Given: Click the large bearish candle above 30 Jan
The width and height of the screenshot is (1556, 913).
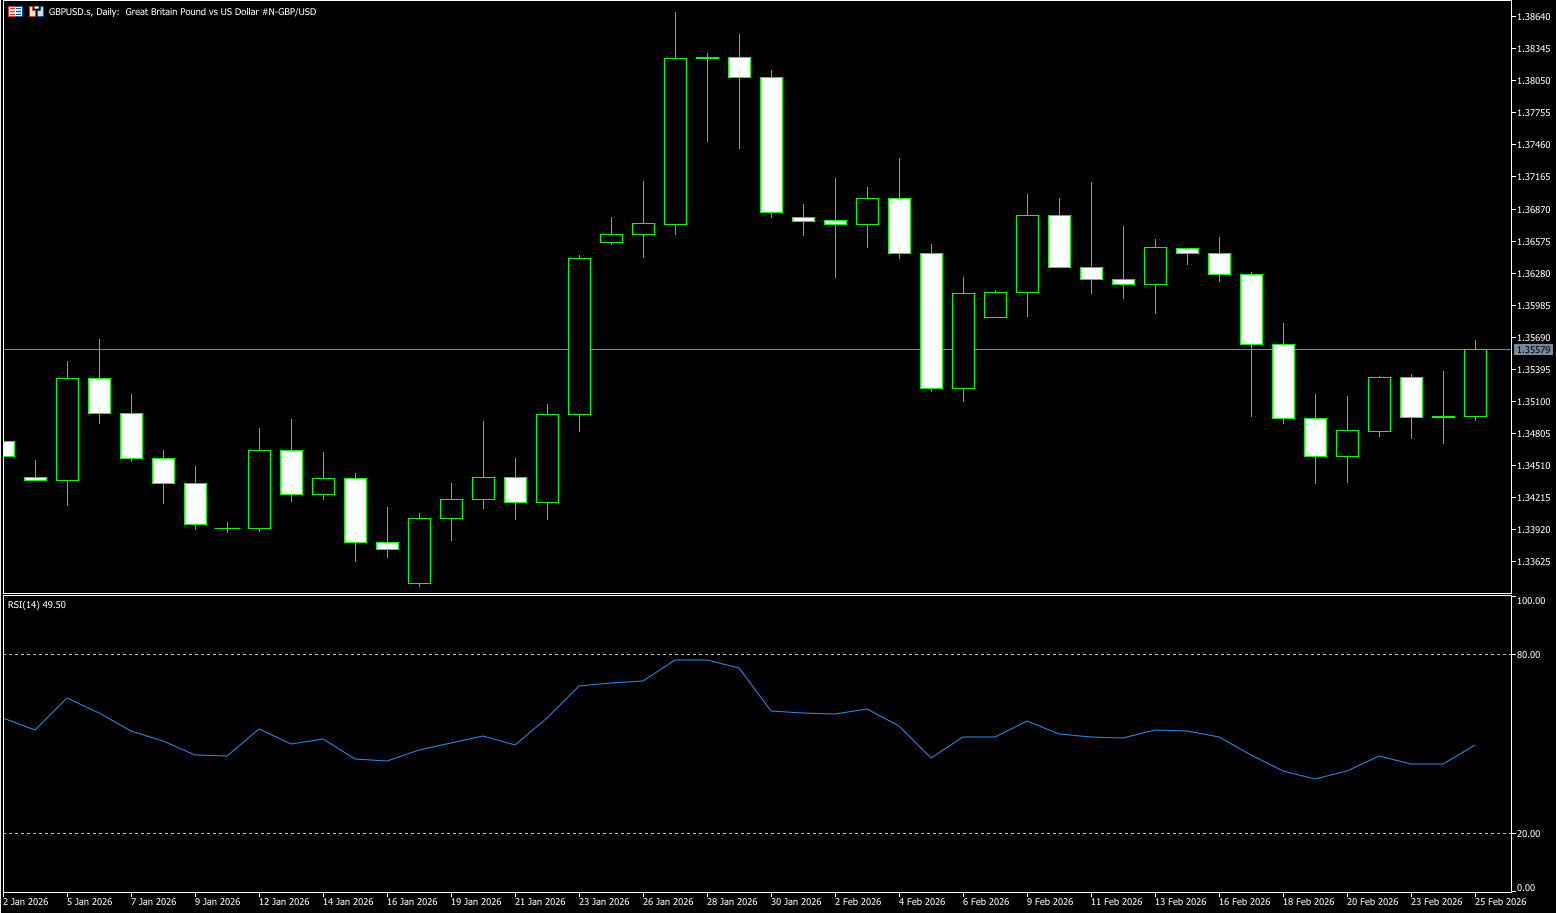Looking at the screenshot, I should click(x=771, y=145).
